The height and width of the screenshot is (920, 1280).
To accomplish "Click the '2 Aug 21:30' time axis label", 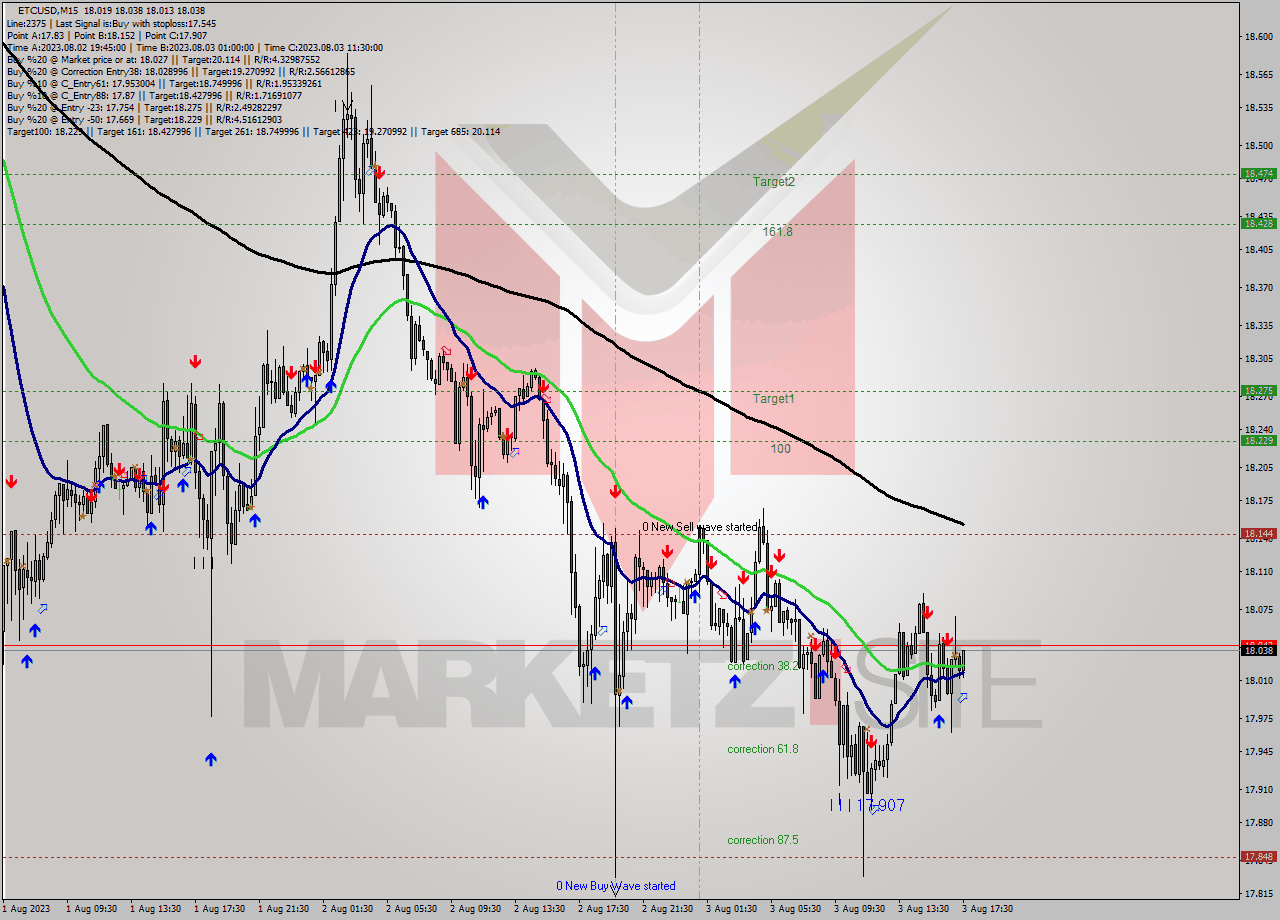I will point(667,909).
